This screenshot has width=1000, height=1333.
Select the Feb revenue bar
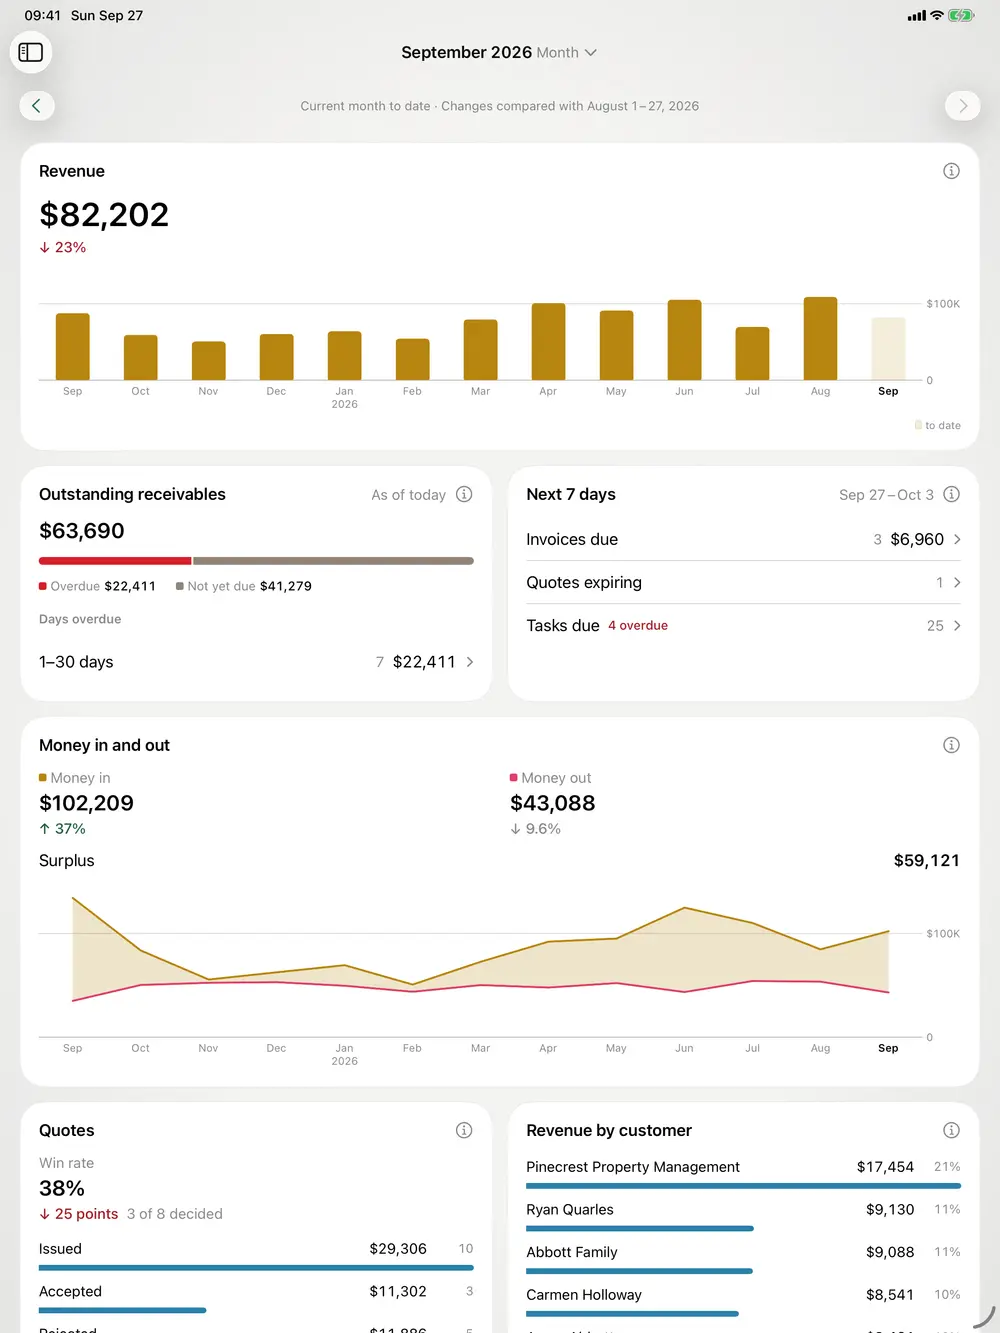(x=412, y=359)
